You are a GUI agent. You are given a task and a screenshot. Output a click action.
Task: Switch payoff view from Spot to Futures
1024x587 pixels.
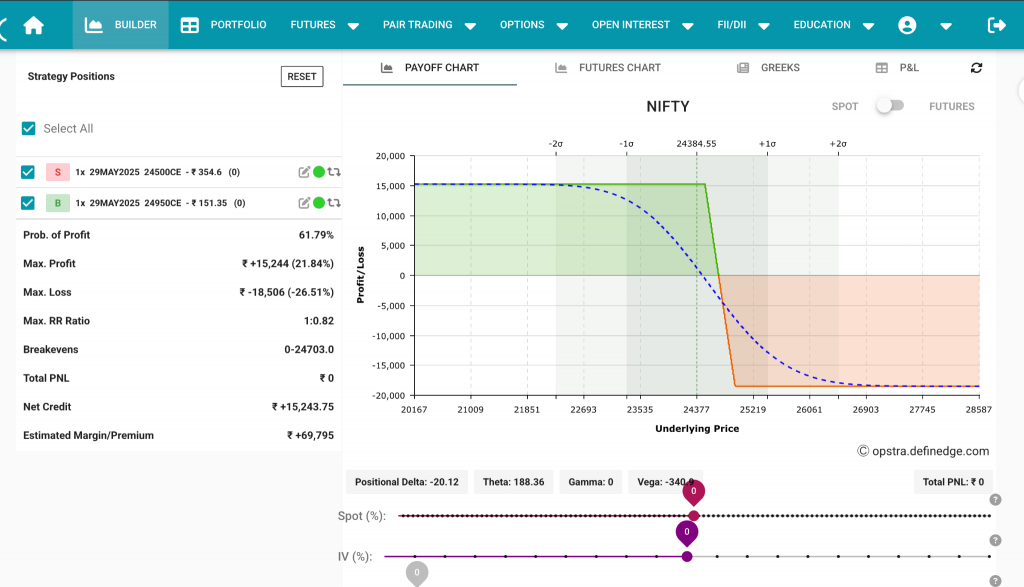(890, 105)
